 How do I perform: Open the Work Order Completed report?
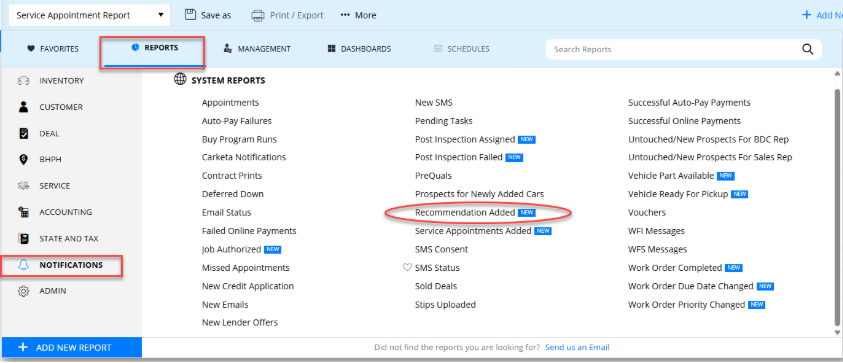click(x=675, y=268)
